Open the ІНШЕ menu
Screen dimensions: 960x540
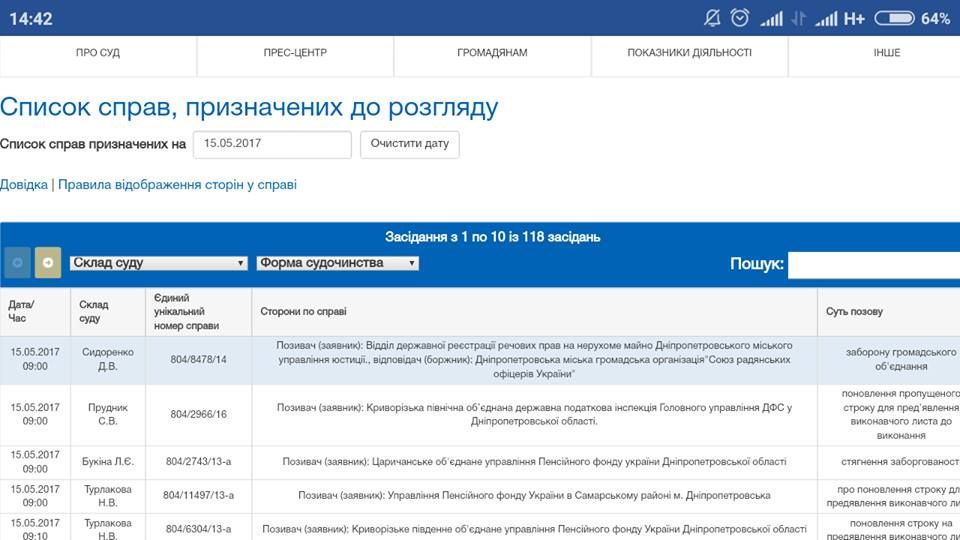pos(887,53)
